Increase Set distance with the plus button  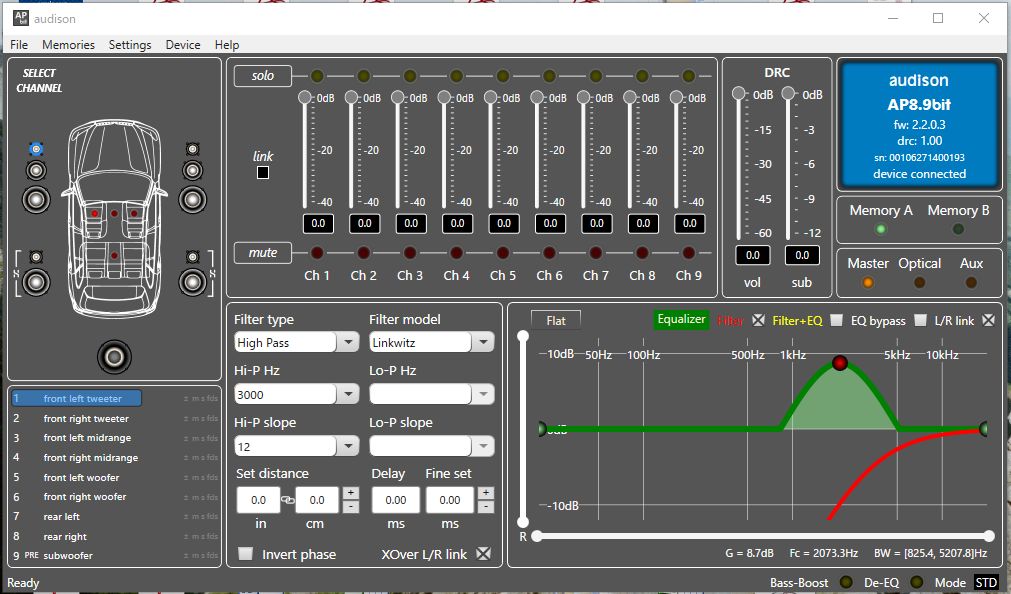click(350, 493)
